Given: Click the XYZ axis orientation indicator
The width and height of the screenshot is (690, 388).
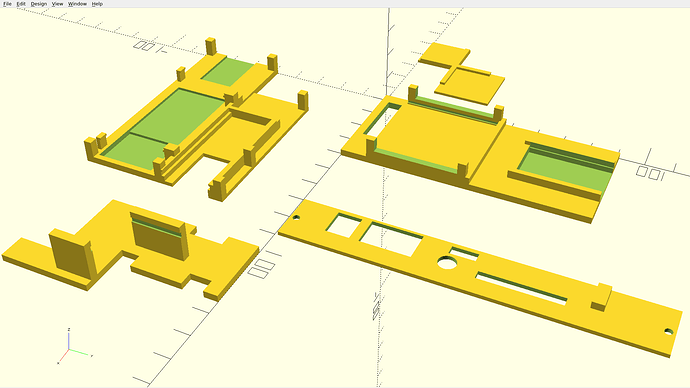Looking at the screenshot, I should click(73, 347).
